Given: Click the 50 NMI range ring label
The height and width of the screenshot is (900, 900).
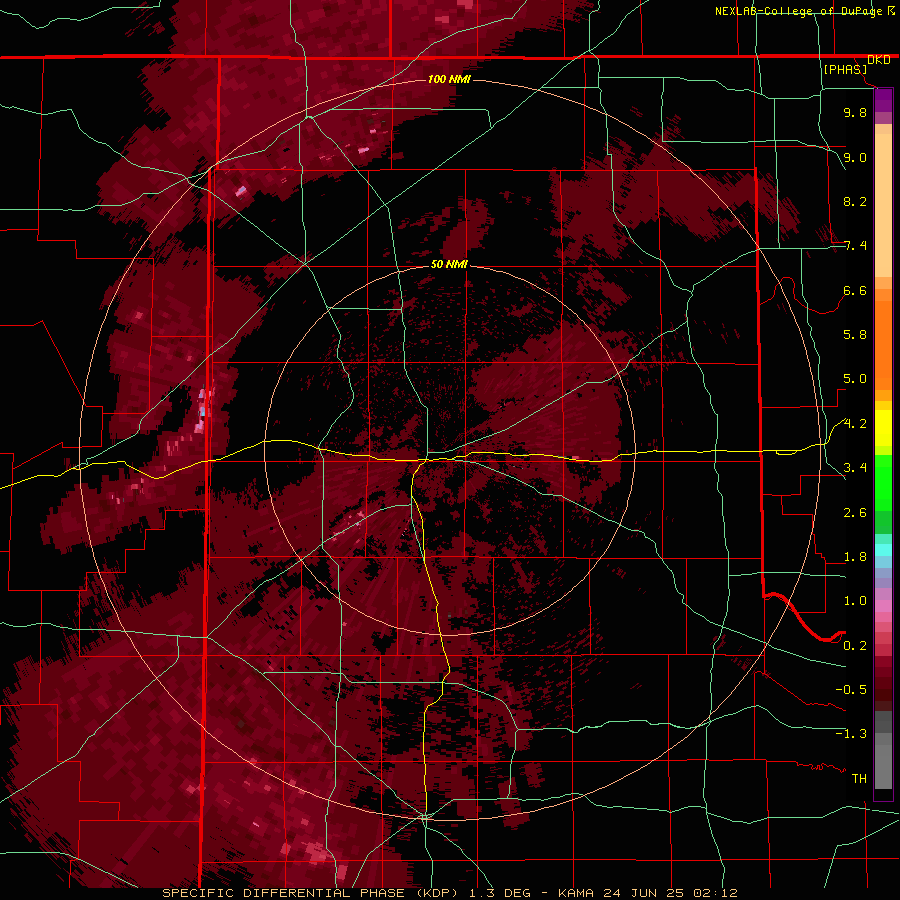Looking at the screenshot, I should click(x=449, y=264).
